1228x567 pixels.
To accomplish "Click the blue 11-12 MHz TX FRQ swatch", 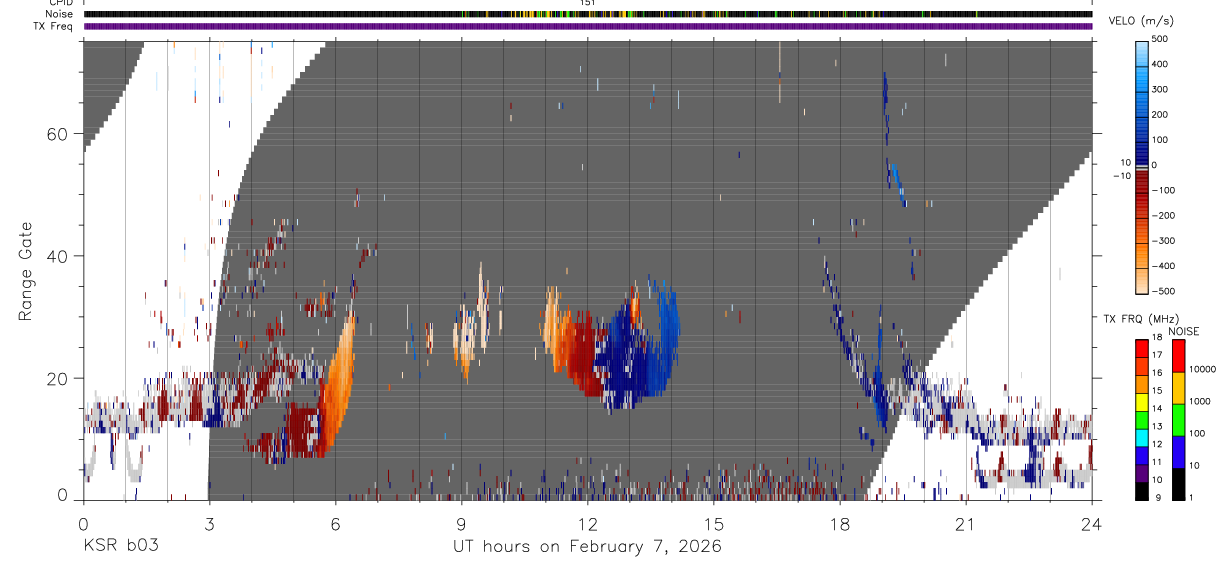I will click(x=1142, y=456).
